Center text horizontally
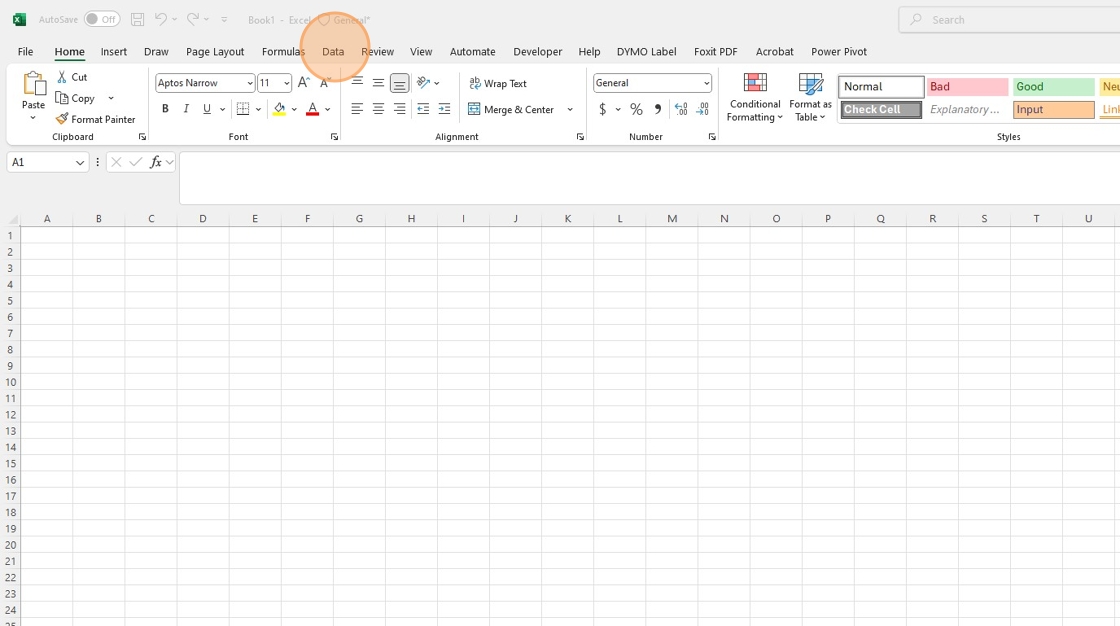Image resolution: width=1120 pixels, height=626 pixels. (379, 109)
